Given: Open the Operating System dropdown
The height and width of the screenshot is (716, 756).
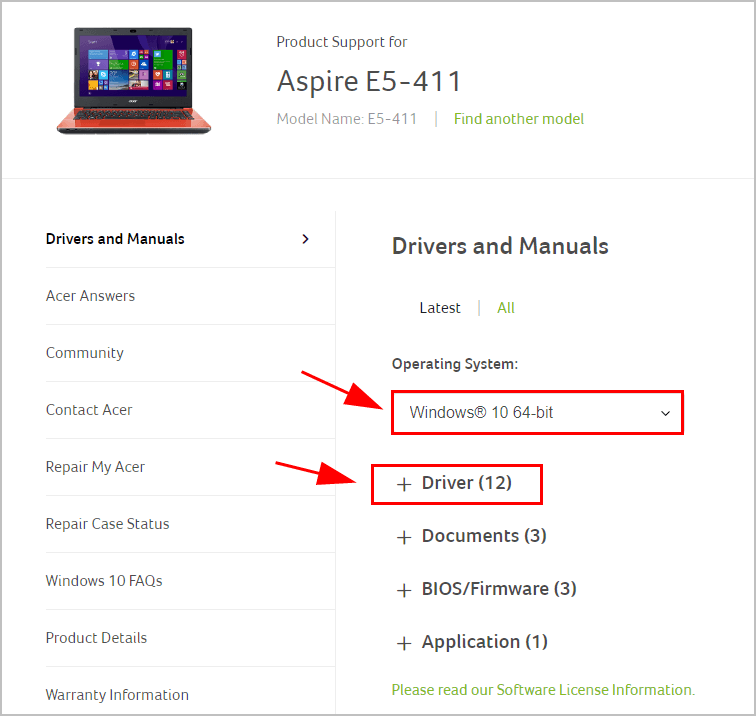Looking at the screenshot, I should coord(537,412).
